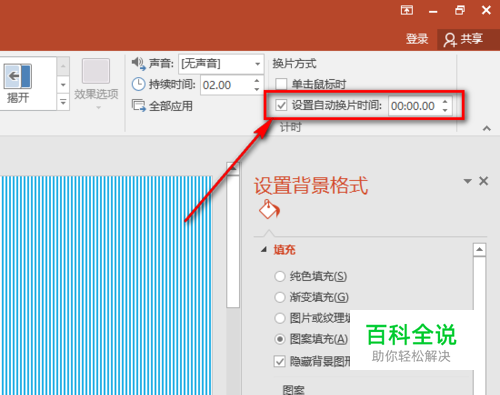Select the 揭开 (Uncover) transition thumbnail
The width and height of the screenshot is (500, 395).
[18, 83]
